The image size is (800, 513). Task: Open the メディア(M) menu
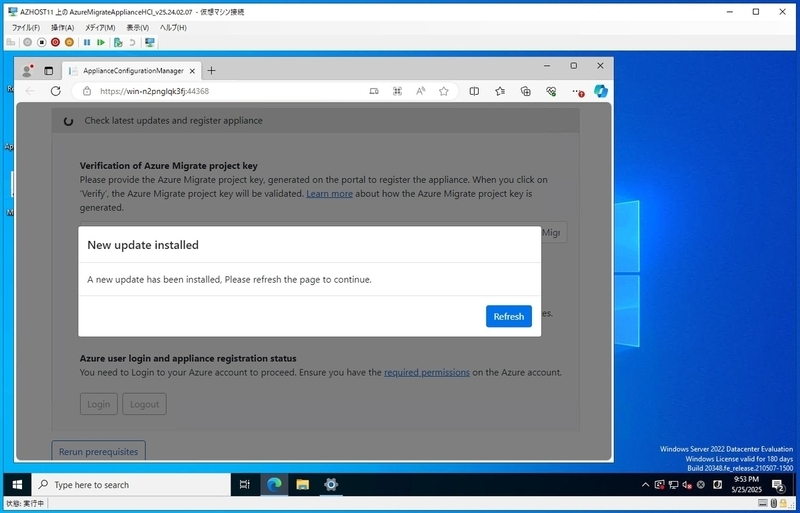[100, 28]
